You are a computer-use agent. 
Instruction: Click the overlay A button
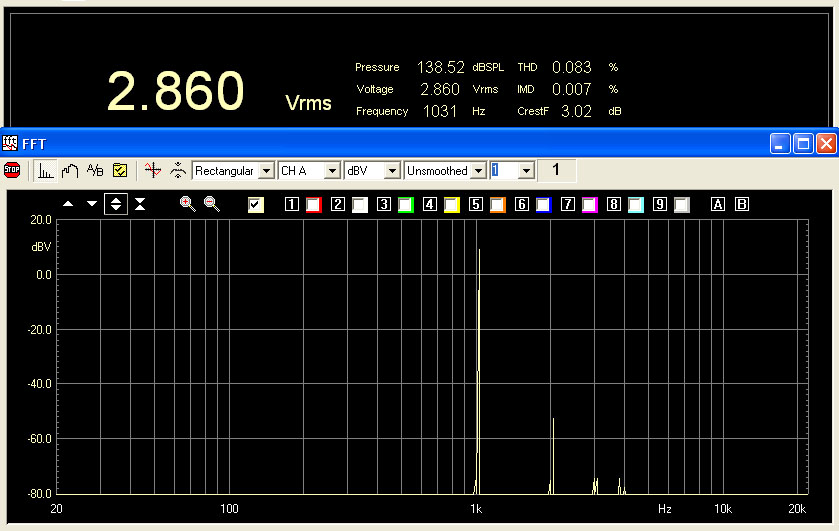[x=717, y=205]
